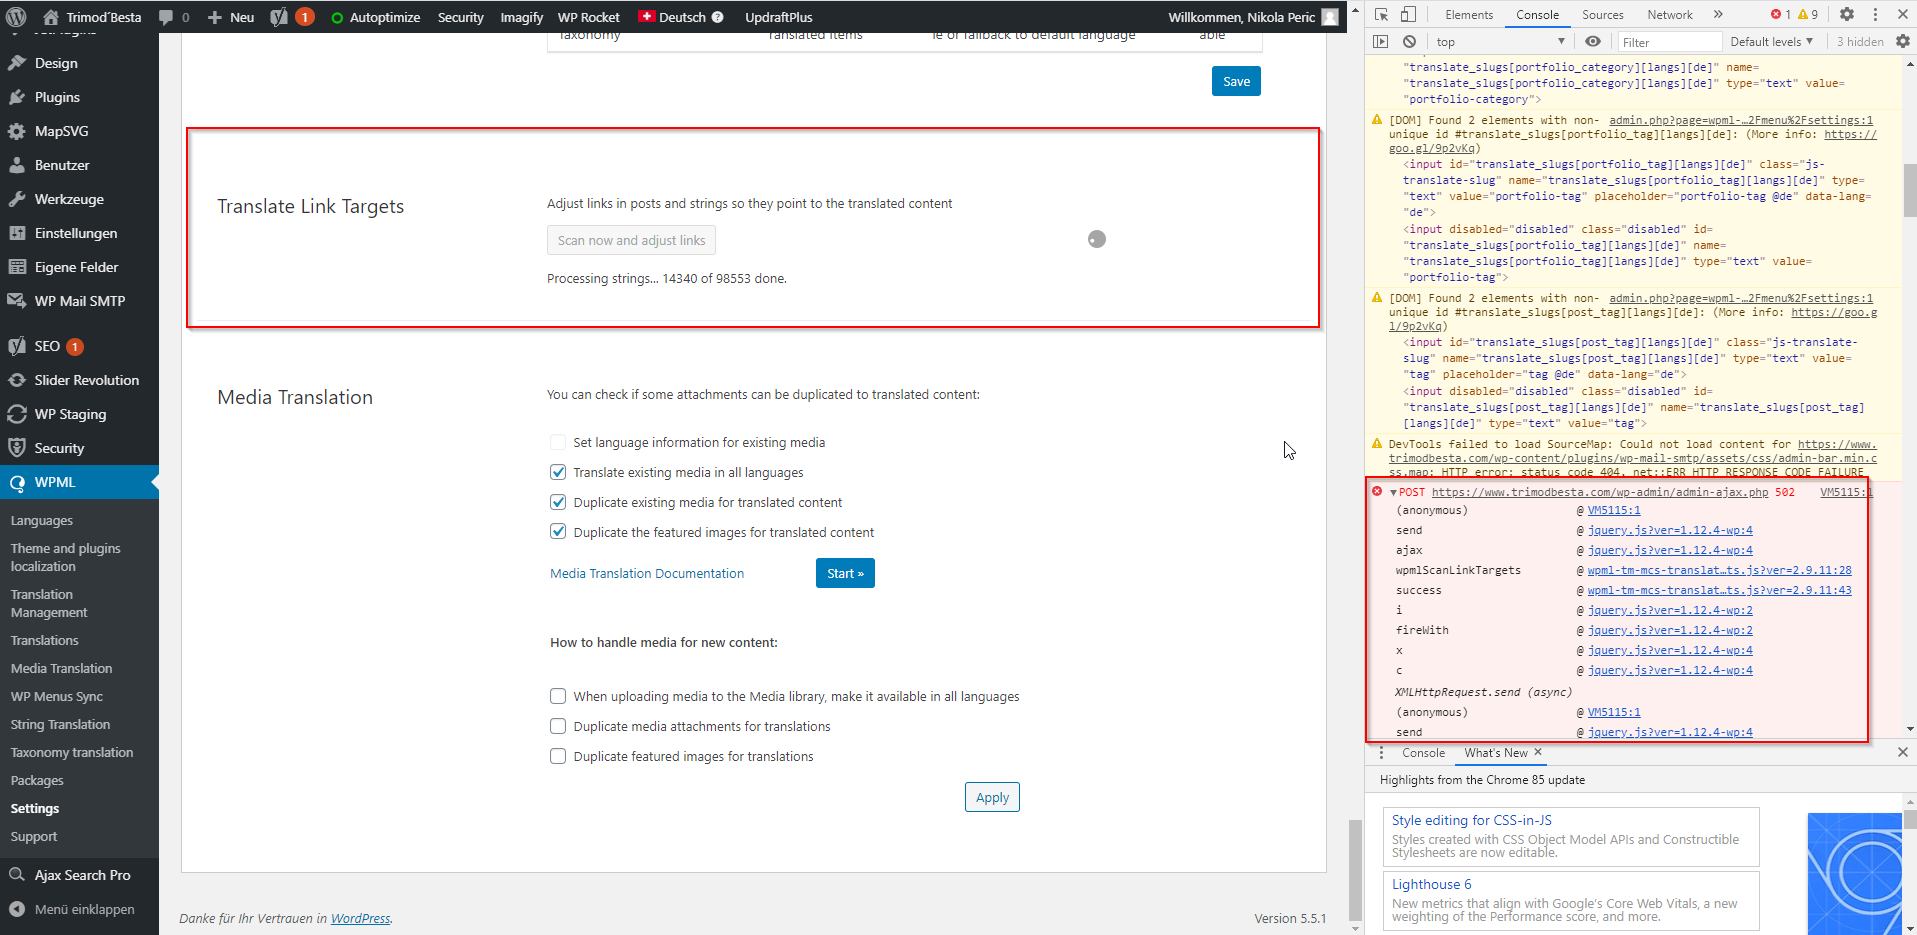
Task: Open the console settings gear next to 3 hidden
Action: (1902, 41)
